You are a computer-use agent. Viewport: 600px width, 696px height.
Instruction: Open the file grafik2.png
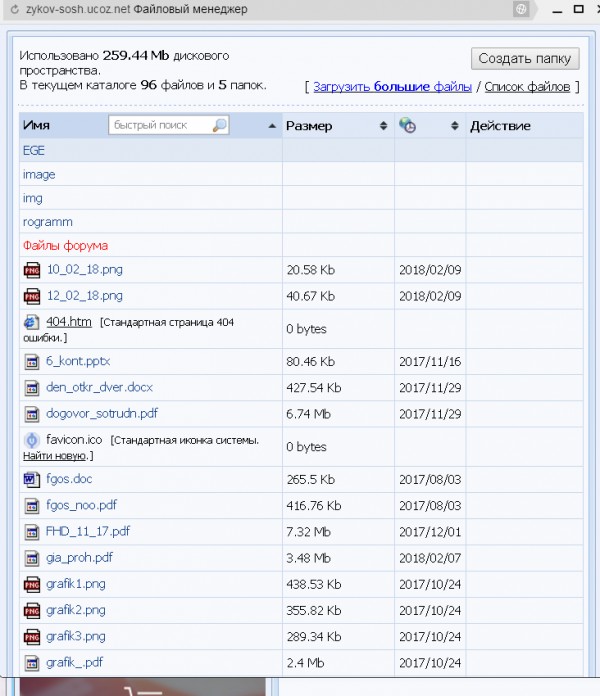coord(76,610)
